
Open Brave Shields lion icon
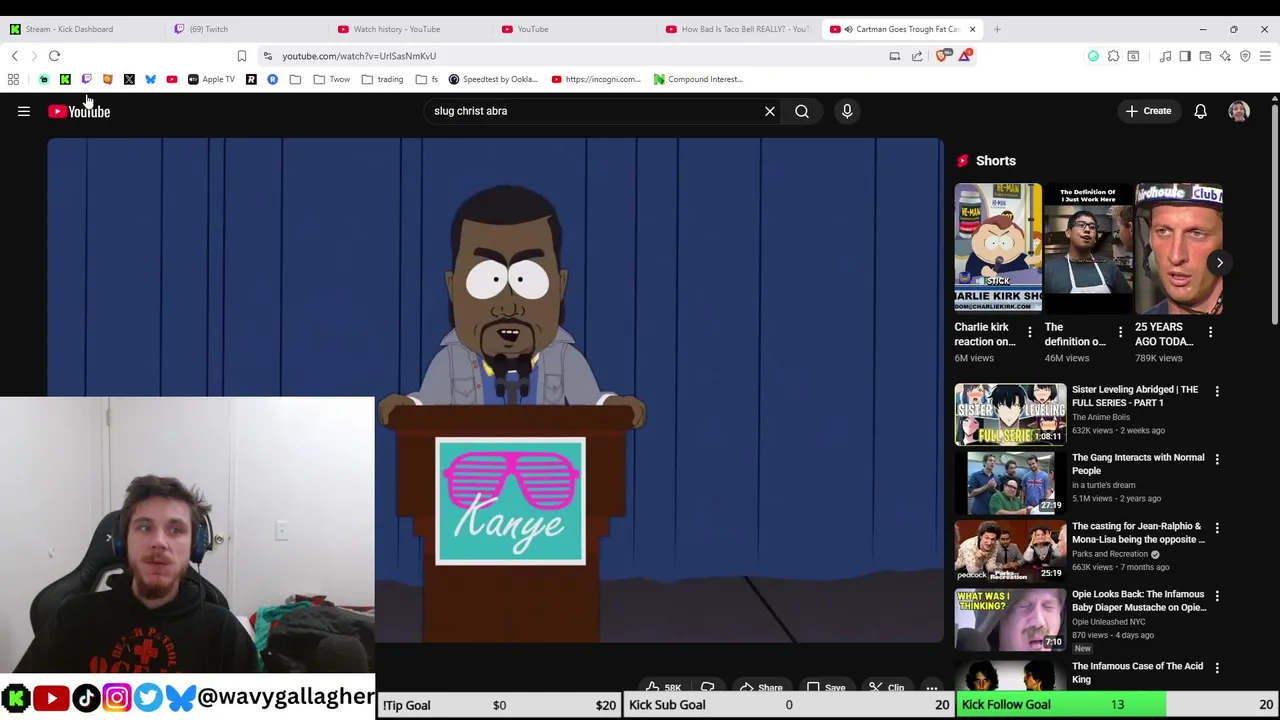tap(942, 56)
